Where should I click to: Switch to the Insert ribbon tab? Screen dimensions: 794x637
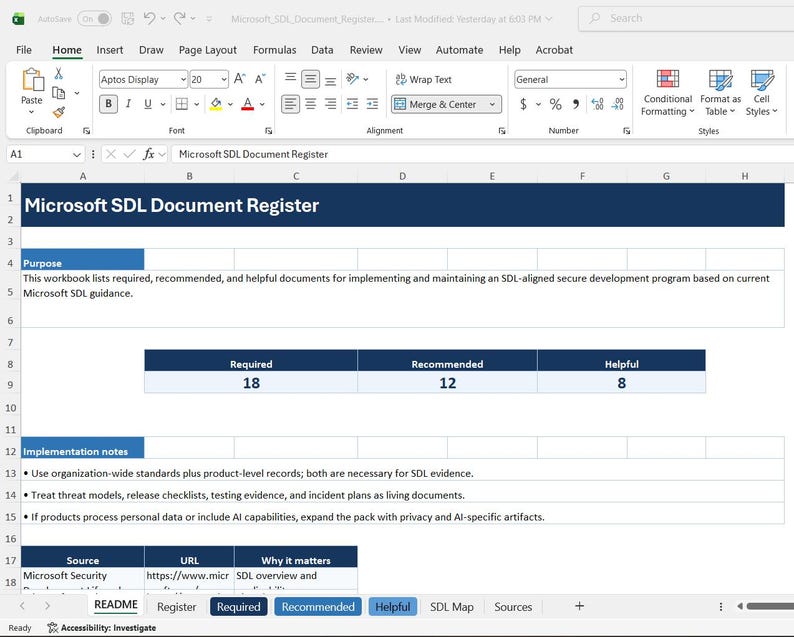tap(109, 50)
